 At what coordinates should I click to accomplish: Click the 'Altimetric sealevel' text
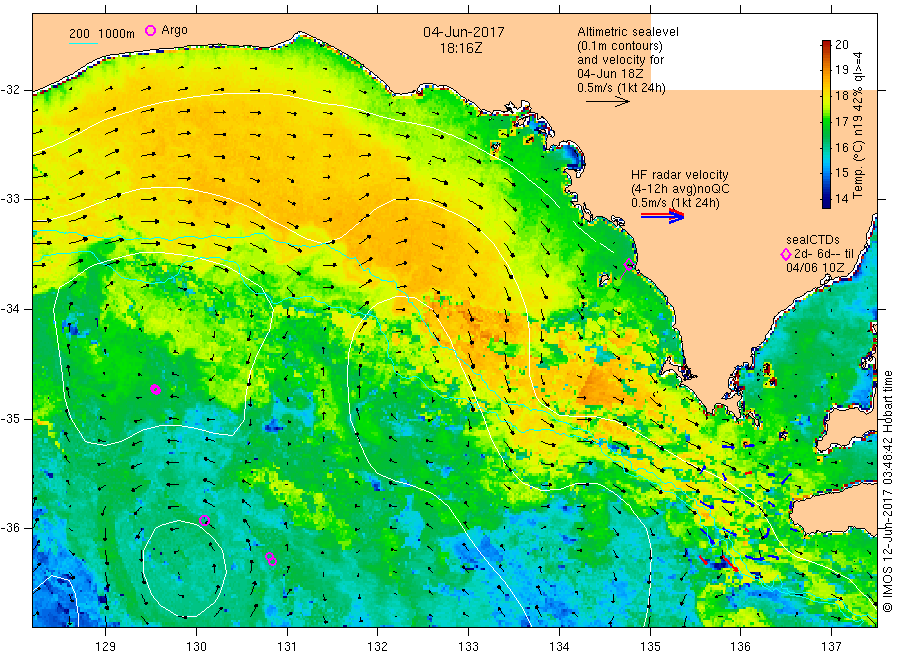click(x=628, y=32)
